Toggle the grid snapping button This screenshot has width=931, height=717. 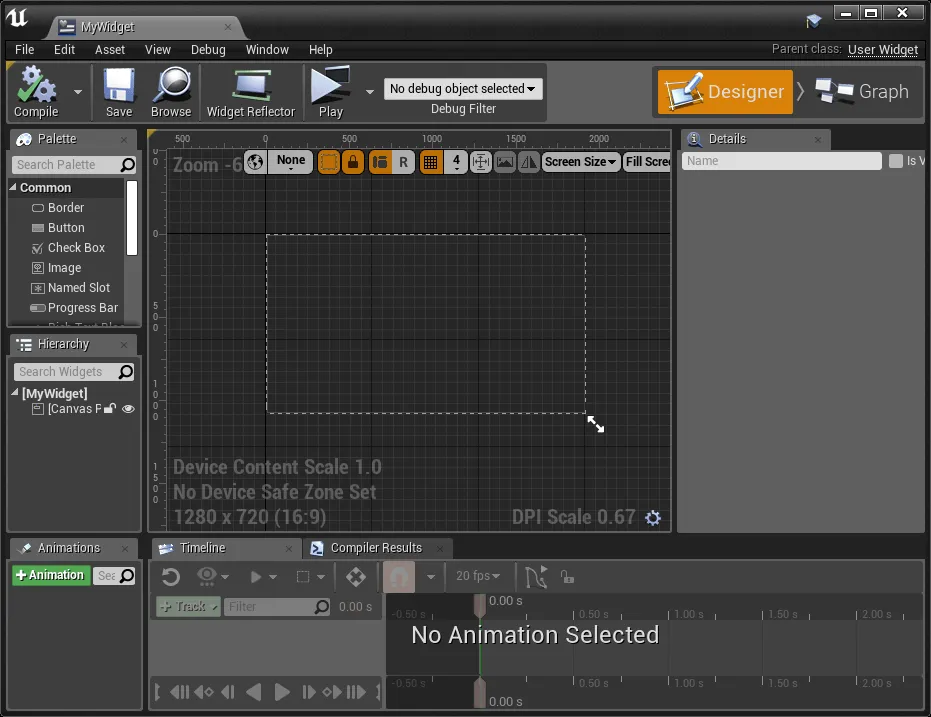pyautogui.click(x=430, y=162)
